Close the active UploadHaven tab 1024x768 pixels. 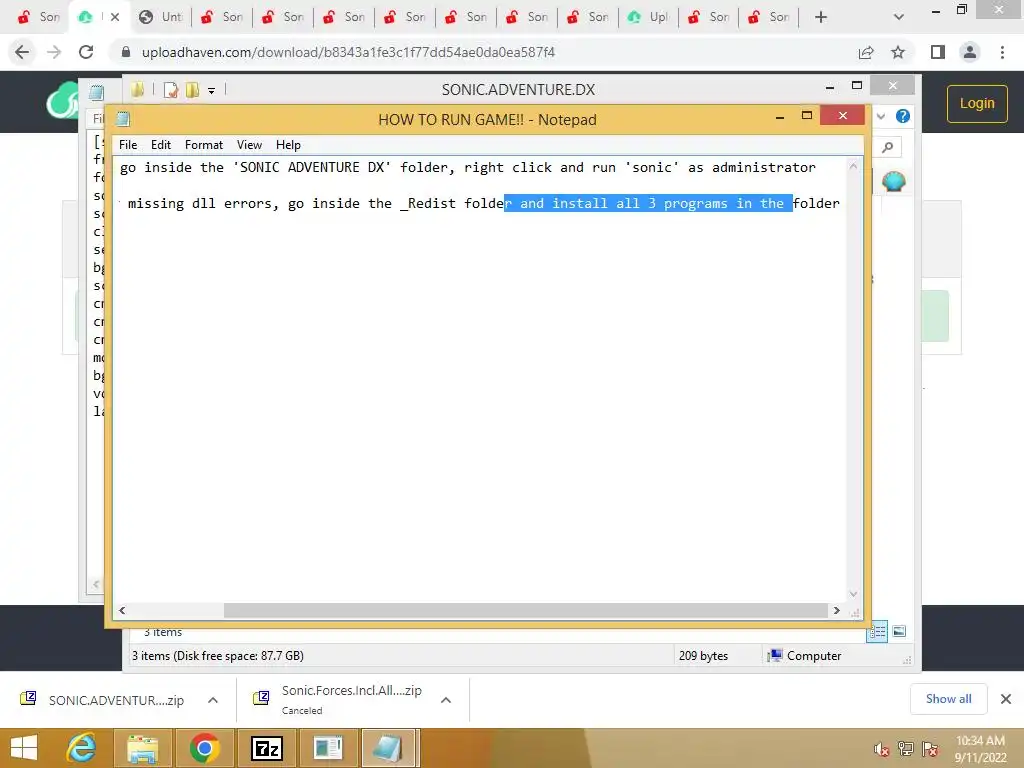(x=115, y=17)
